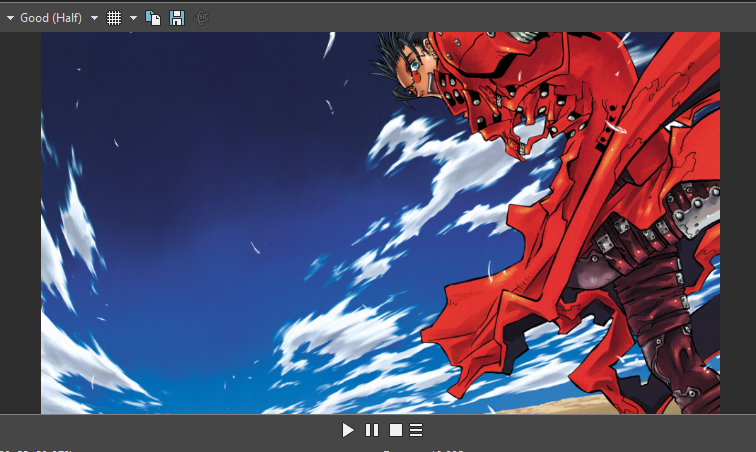
Task: Open dropdown arrow right of Good (Half)
Action: coord(94,18)
